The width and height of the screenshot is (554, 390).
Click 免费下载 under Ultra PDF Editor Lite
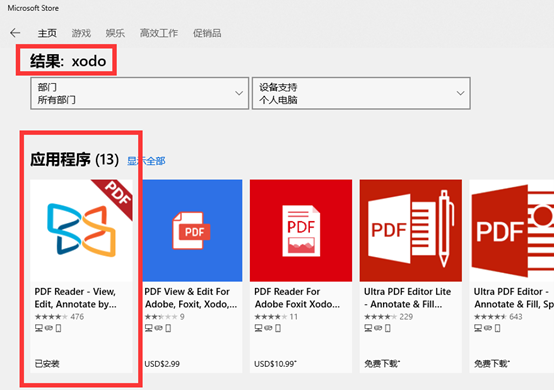[382, 364]
